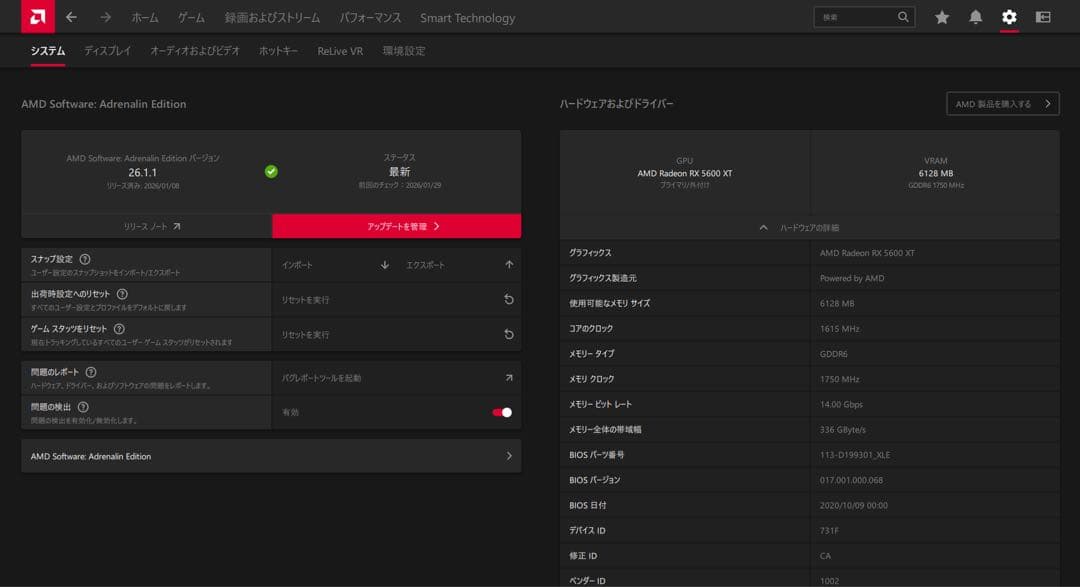Image resolution: width=1080 pixels, height=587 pixels.
Task: Open settings with the gear icon
Action: point(1009,17)
